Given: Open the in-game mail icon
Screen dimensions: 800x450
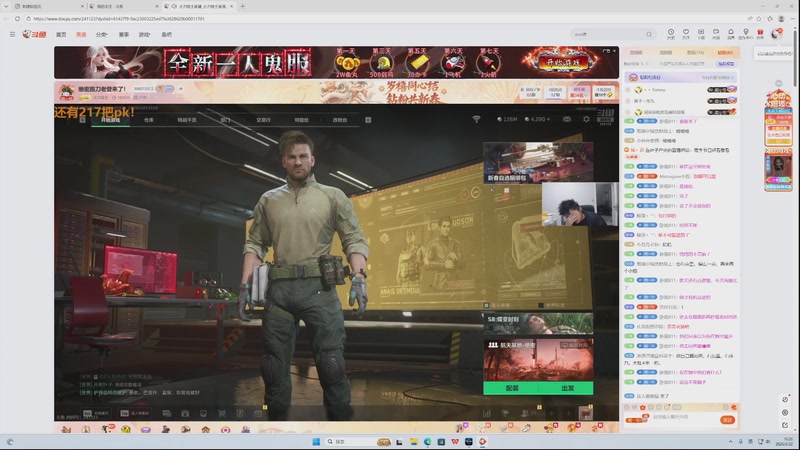Looking at the screenshot, I should (x=567, y=119).
